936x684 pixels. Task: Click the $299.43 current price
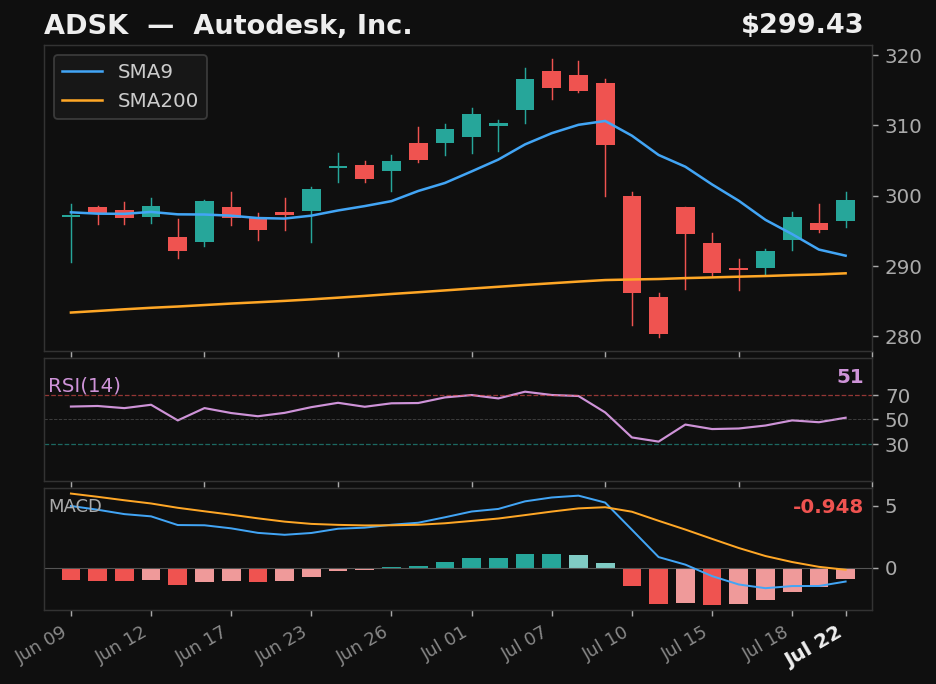tap(802, 25)
